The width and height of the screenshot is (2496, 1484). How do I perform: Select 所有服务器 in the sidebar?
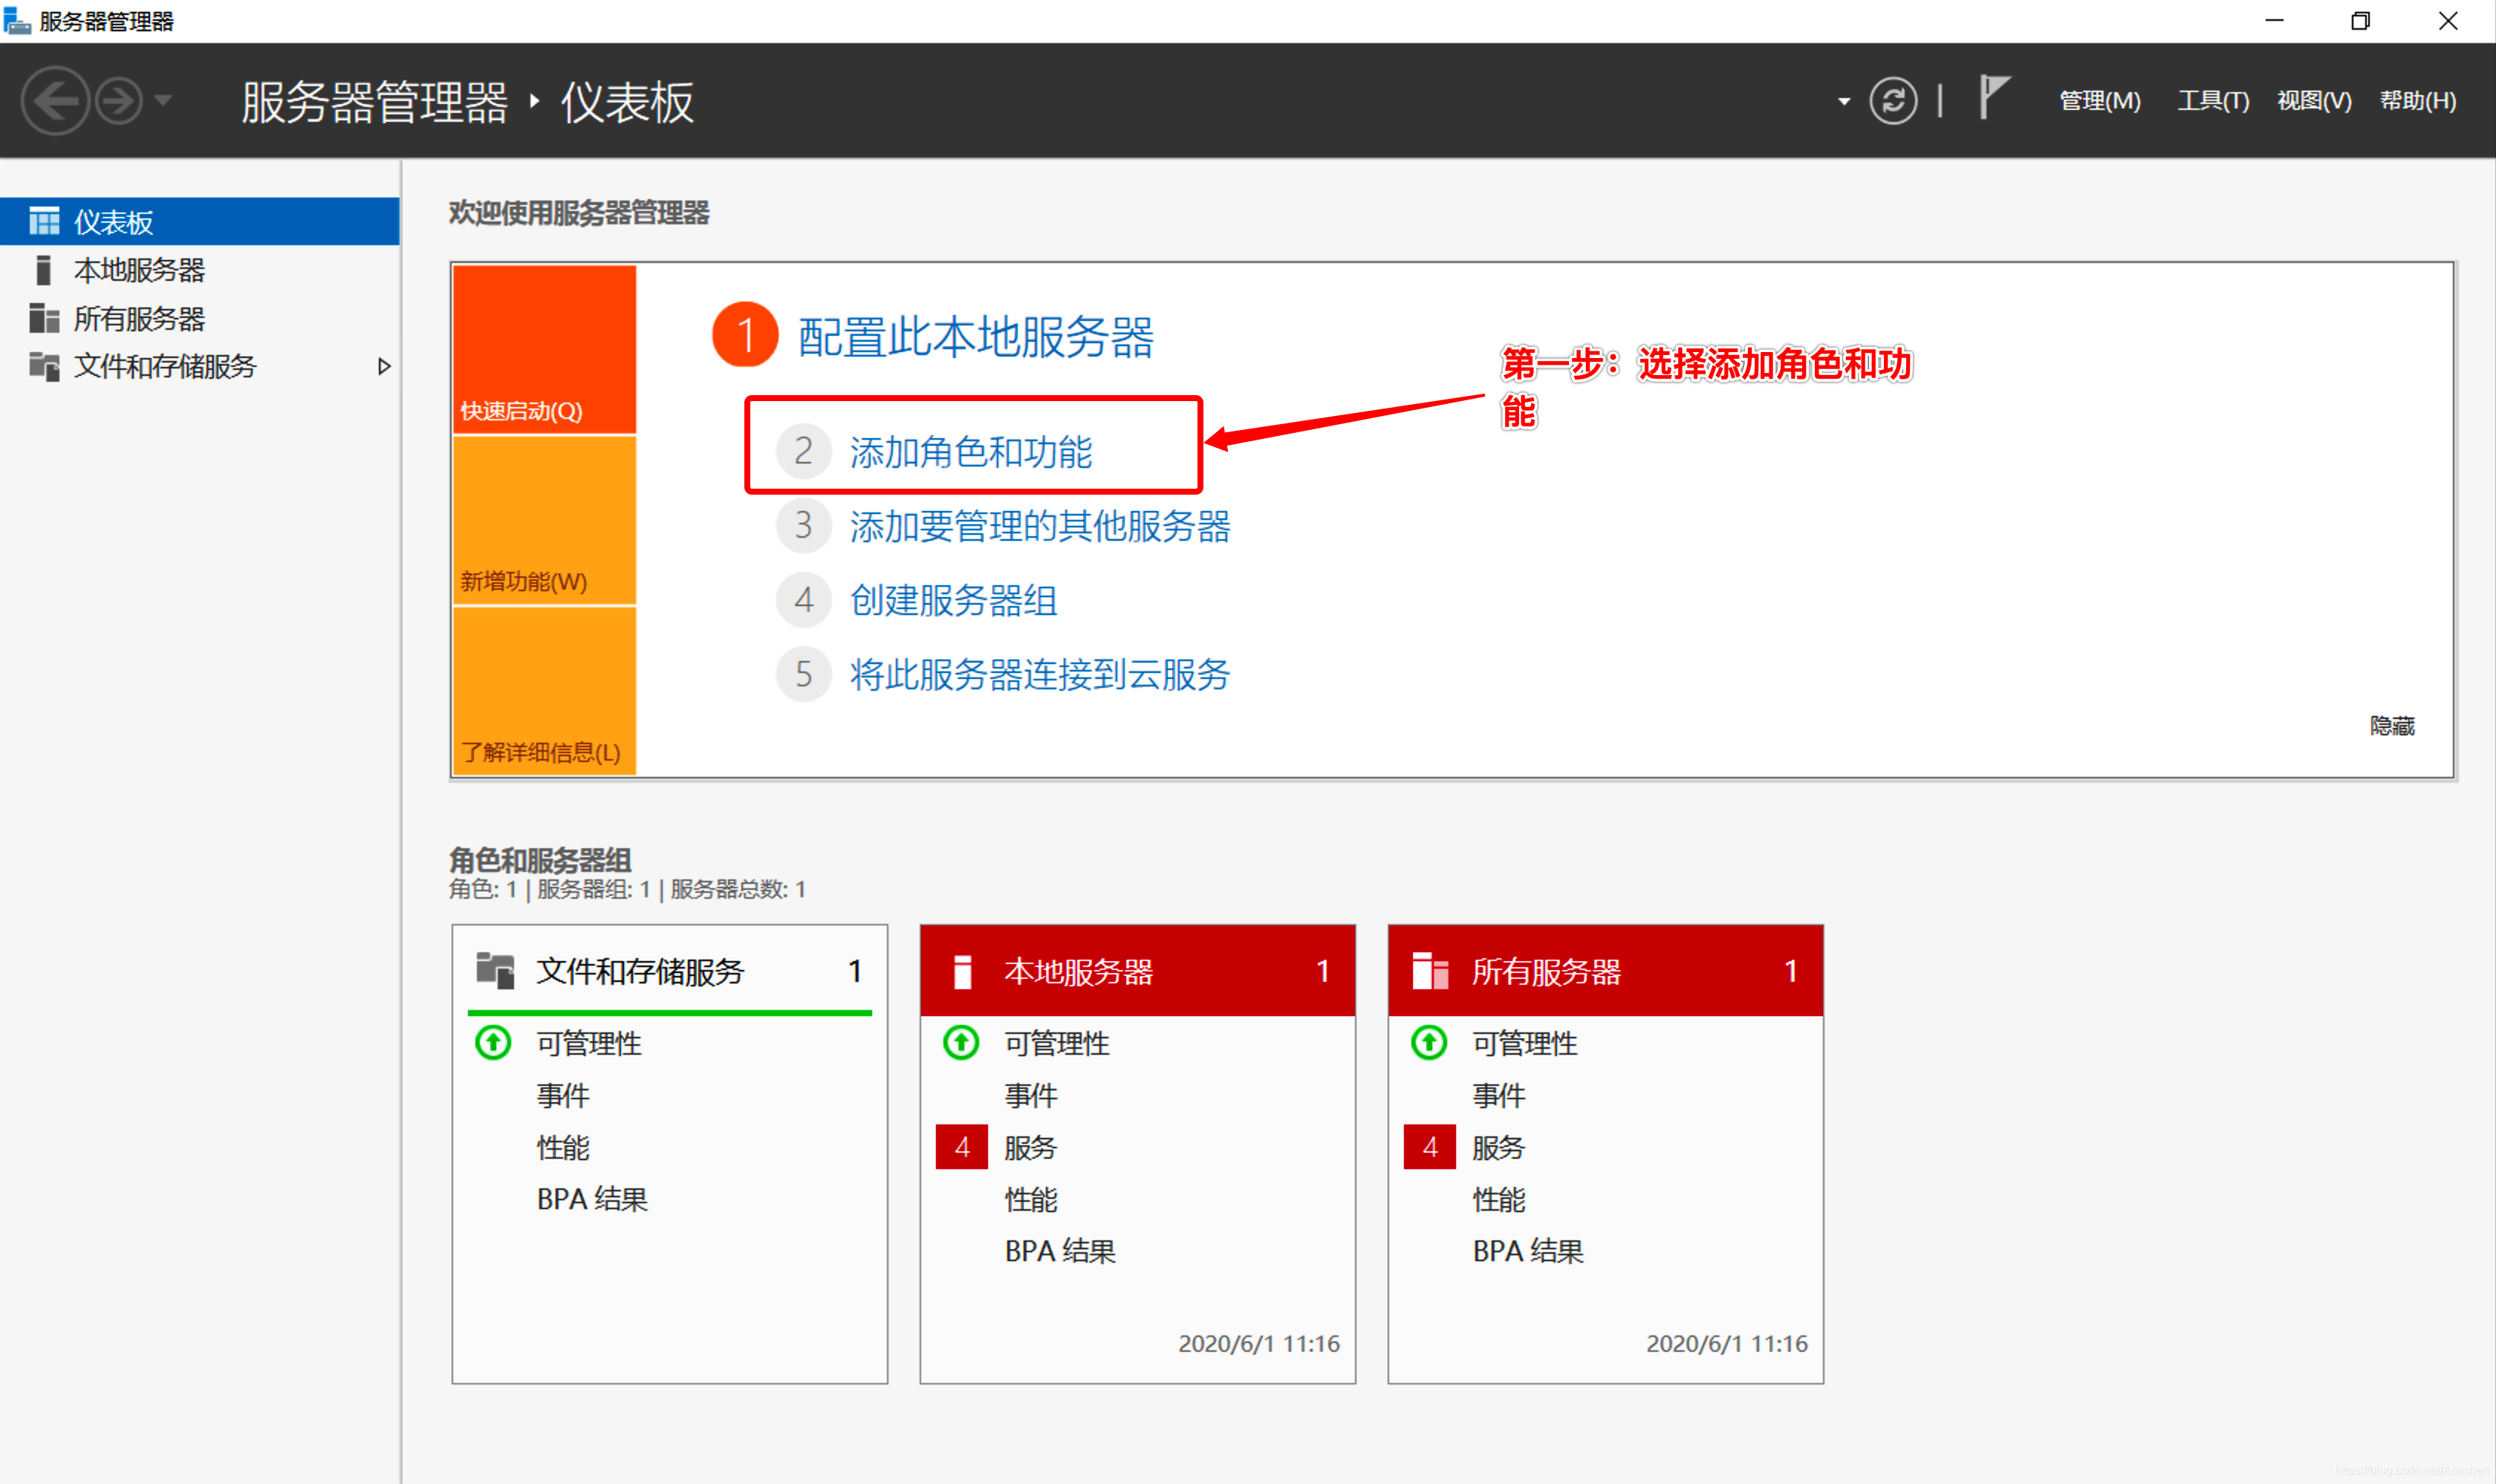coord(200,318)
